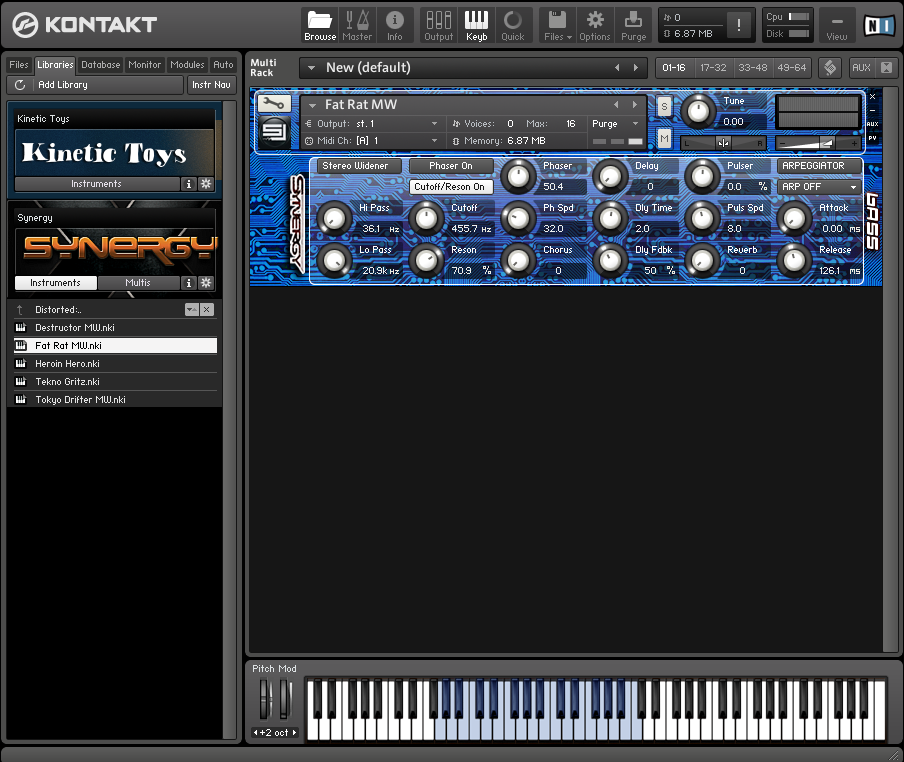This screenshot has height=762, width=904.
Task: Toggle the Phaser On switch
Action: pyautogui.click(x=451, y=166)
